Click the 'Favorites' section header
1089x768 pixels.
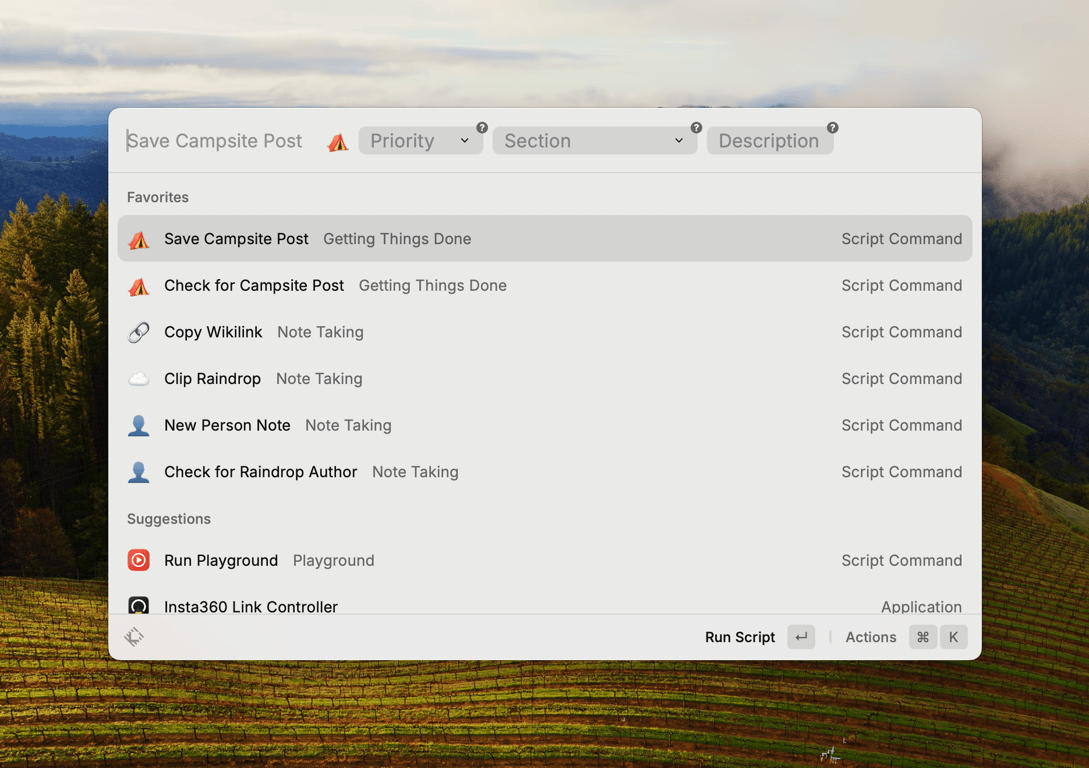coord(158,197)
